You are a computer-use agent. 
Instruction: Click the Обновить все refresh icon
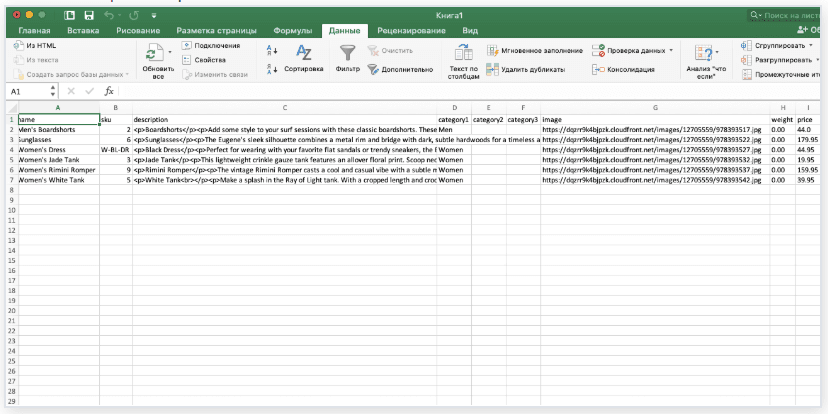pos(155,53)
